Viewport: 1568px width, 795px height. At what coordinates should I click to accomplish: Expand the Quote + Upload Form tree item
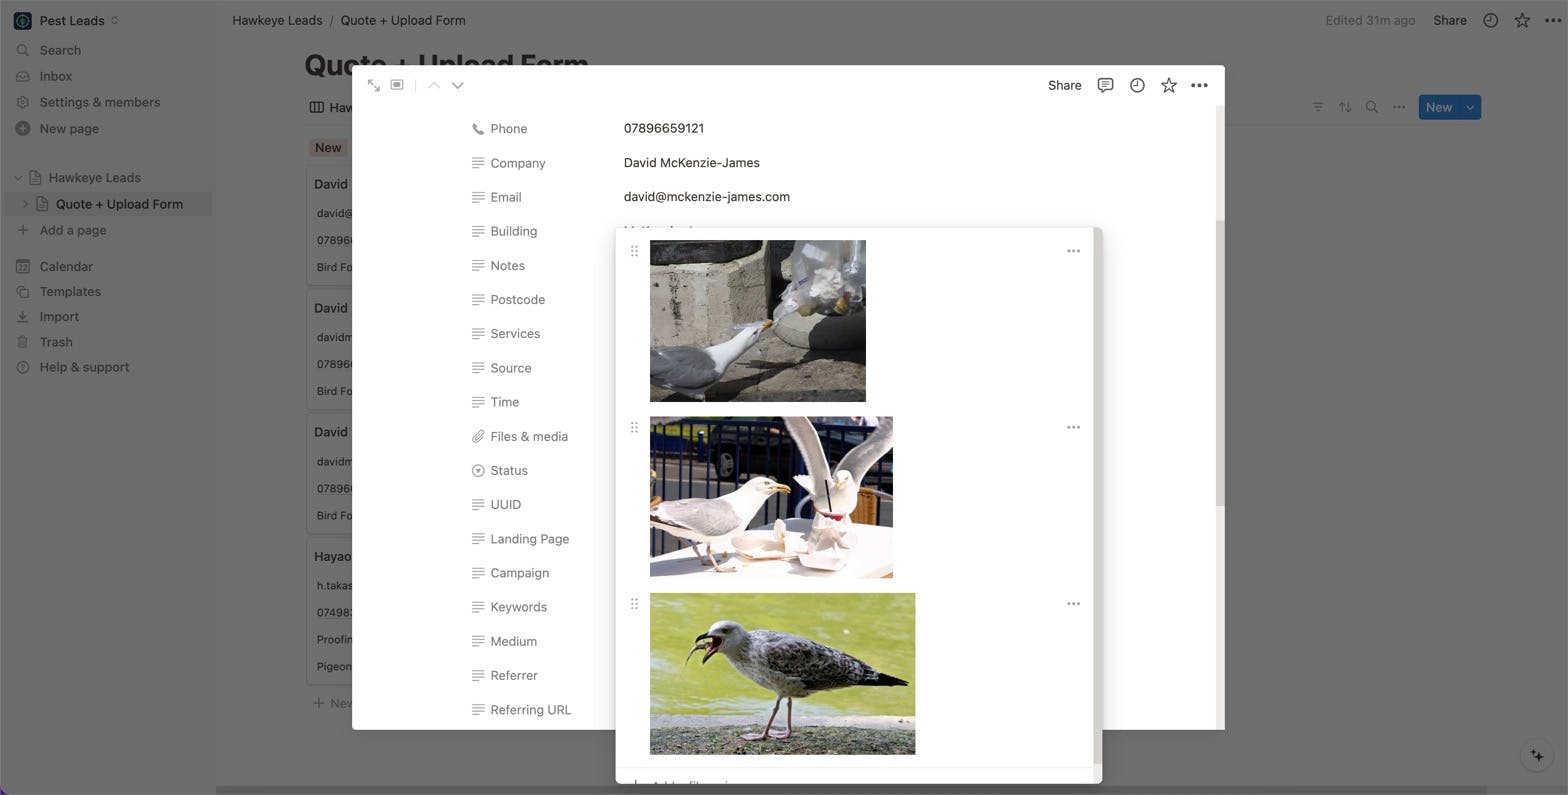(25, 204)
